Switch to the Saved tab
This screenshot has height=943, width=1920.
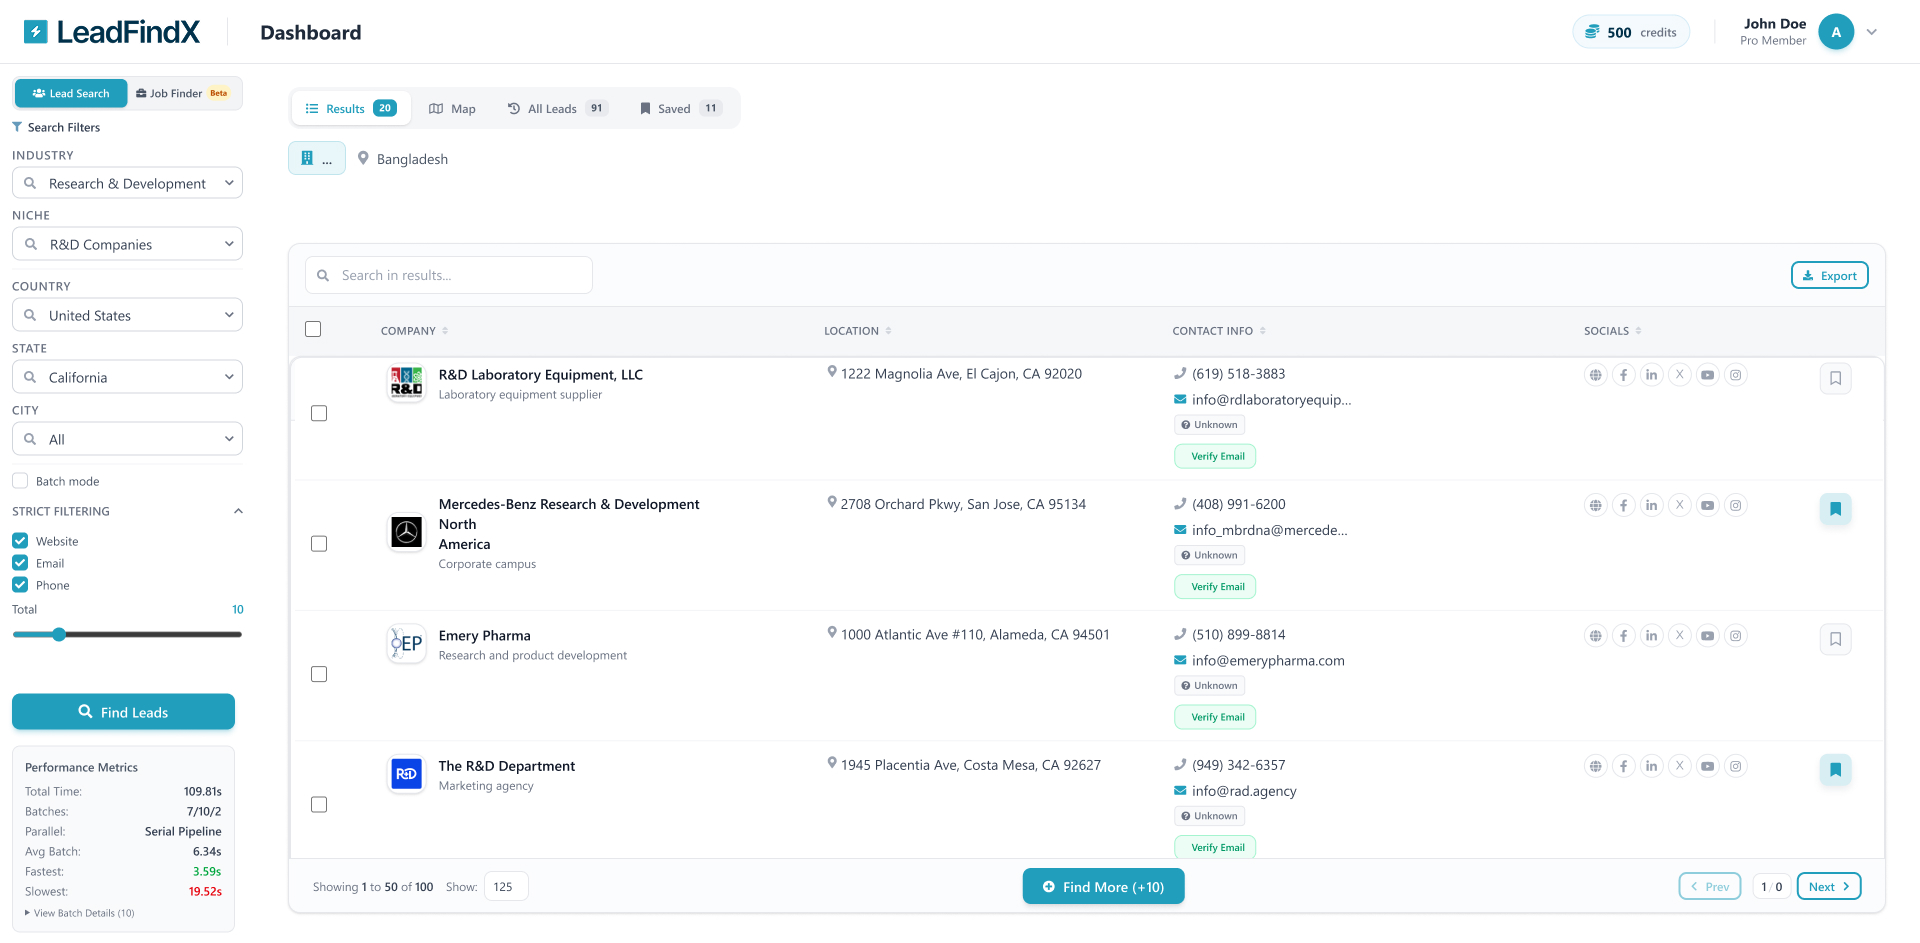(x=678, y=108)
